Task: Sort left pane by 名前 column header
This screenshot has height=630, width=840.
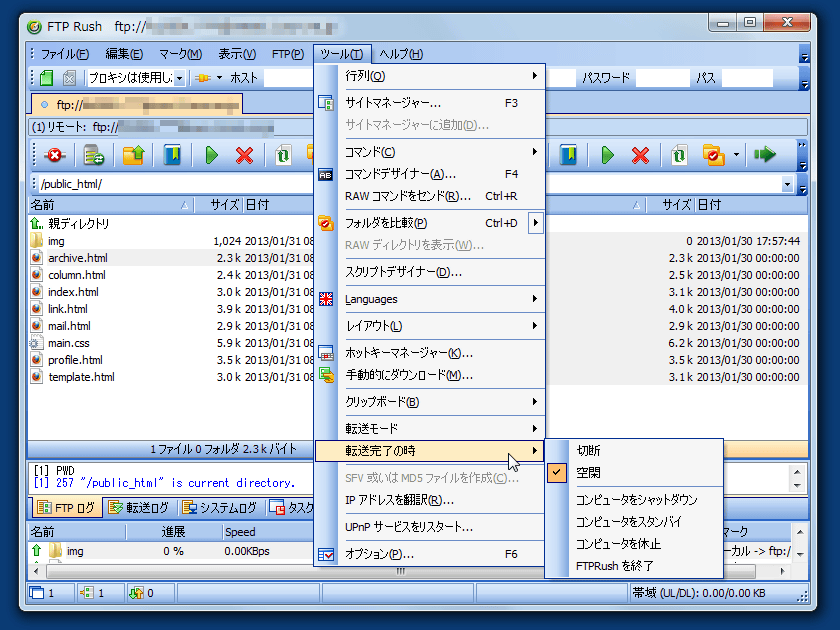Action: pos(111,205)
